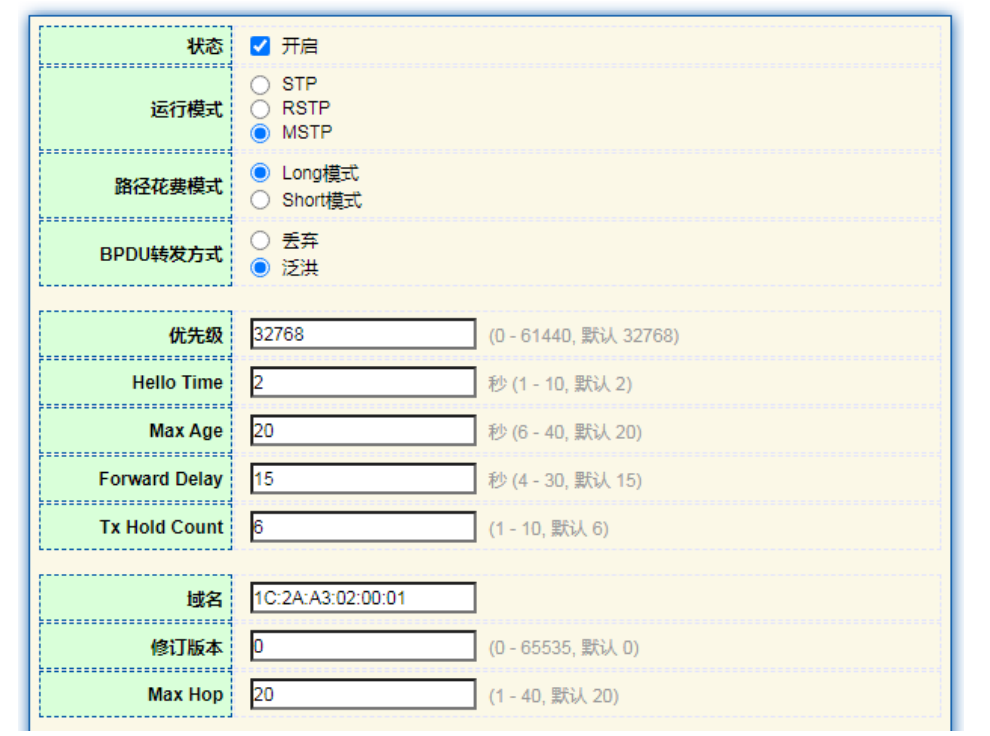Click the 修订版本 input box
This screenshot has height=736, width=990.
pos(362,646)
